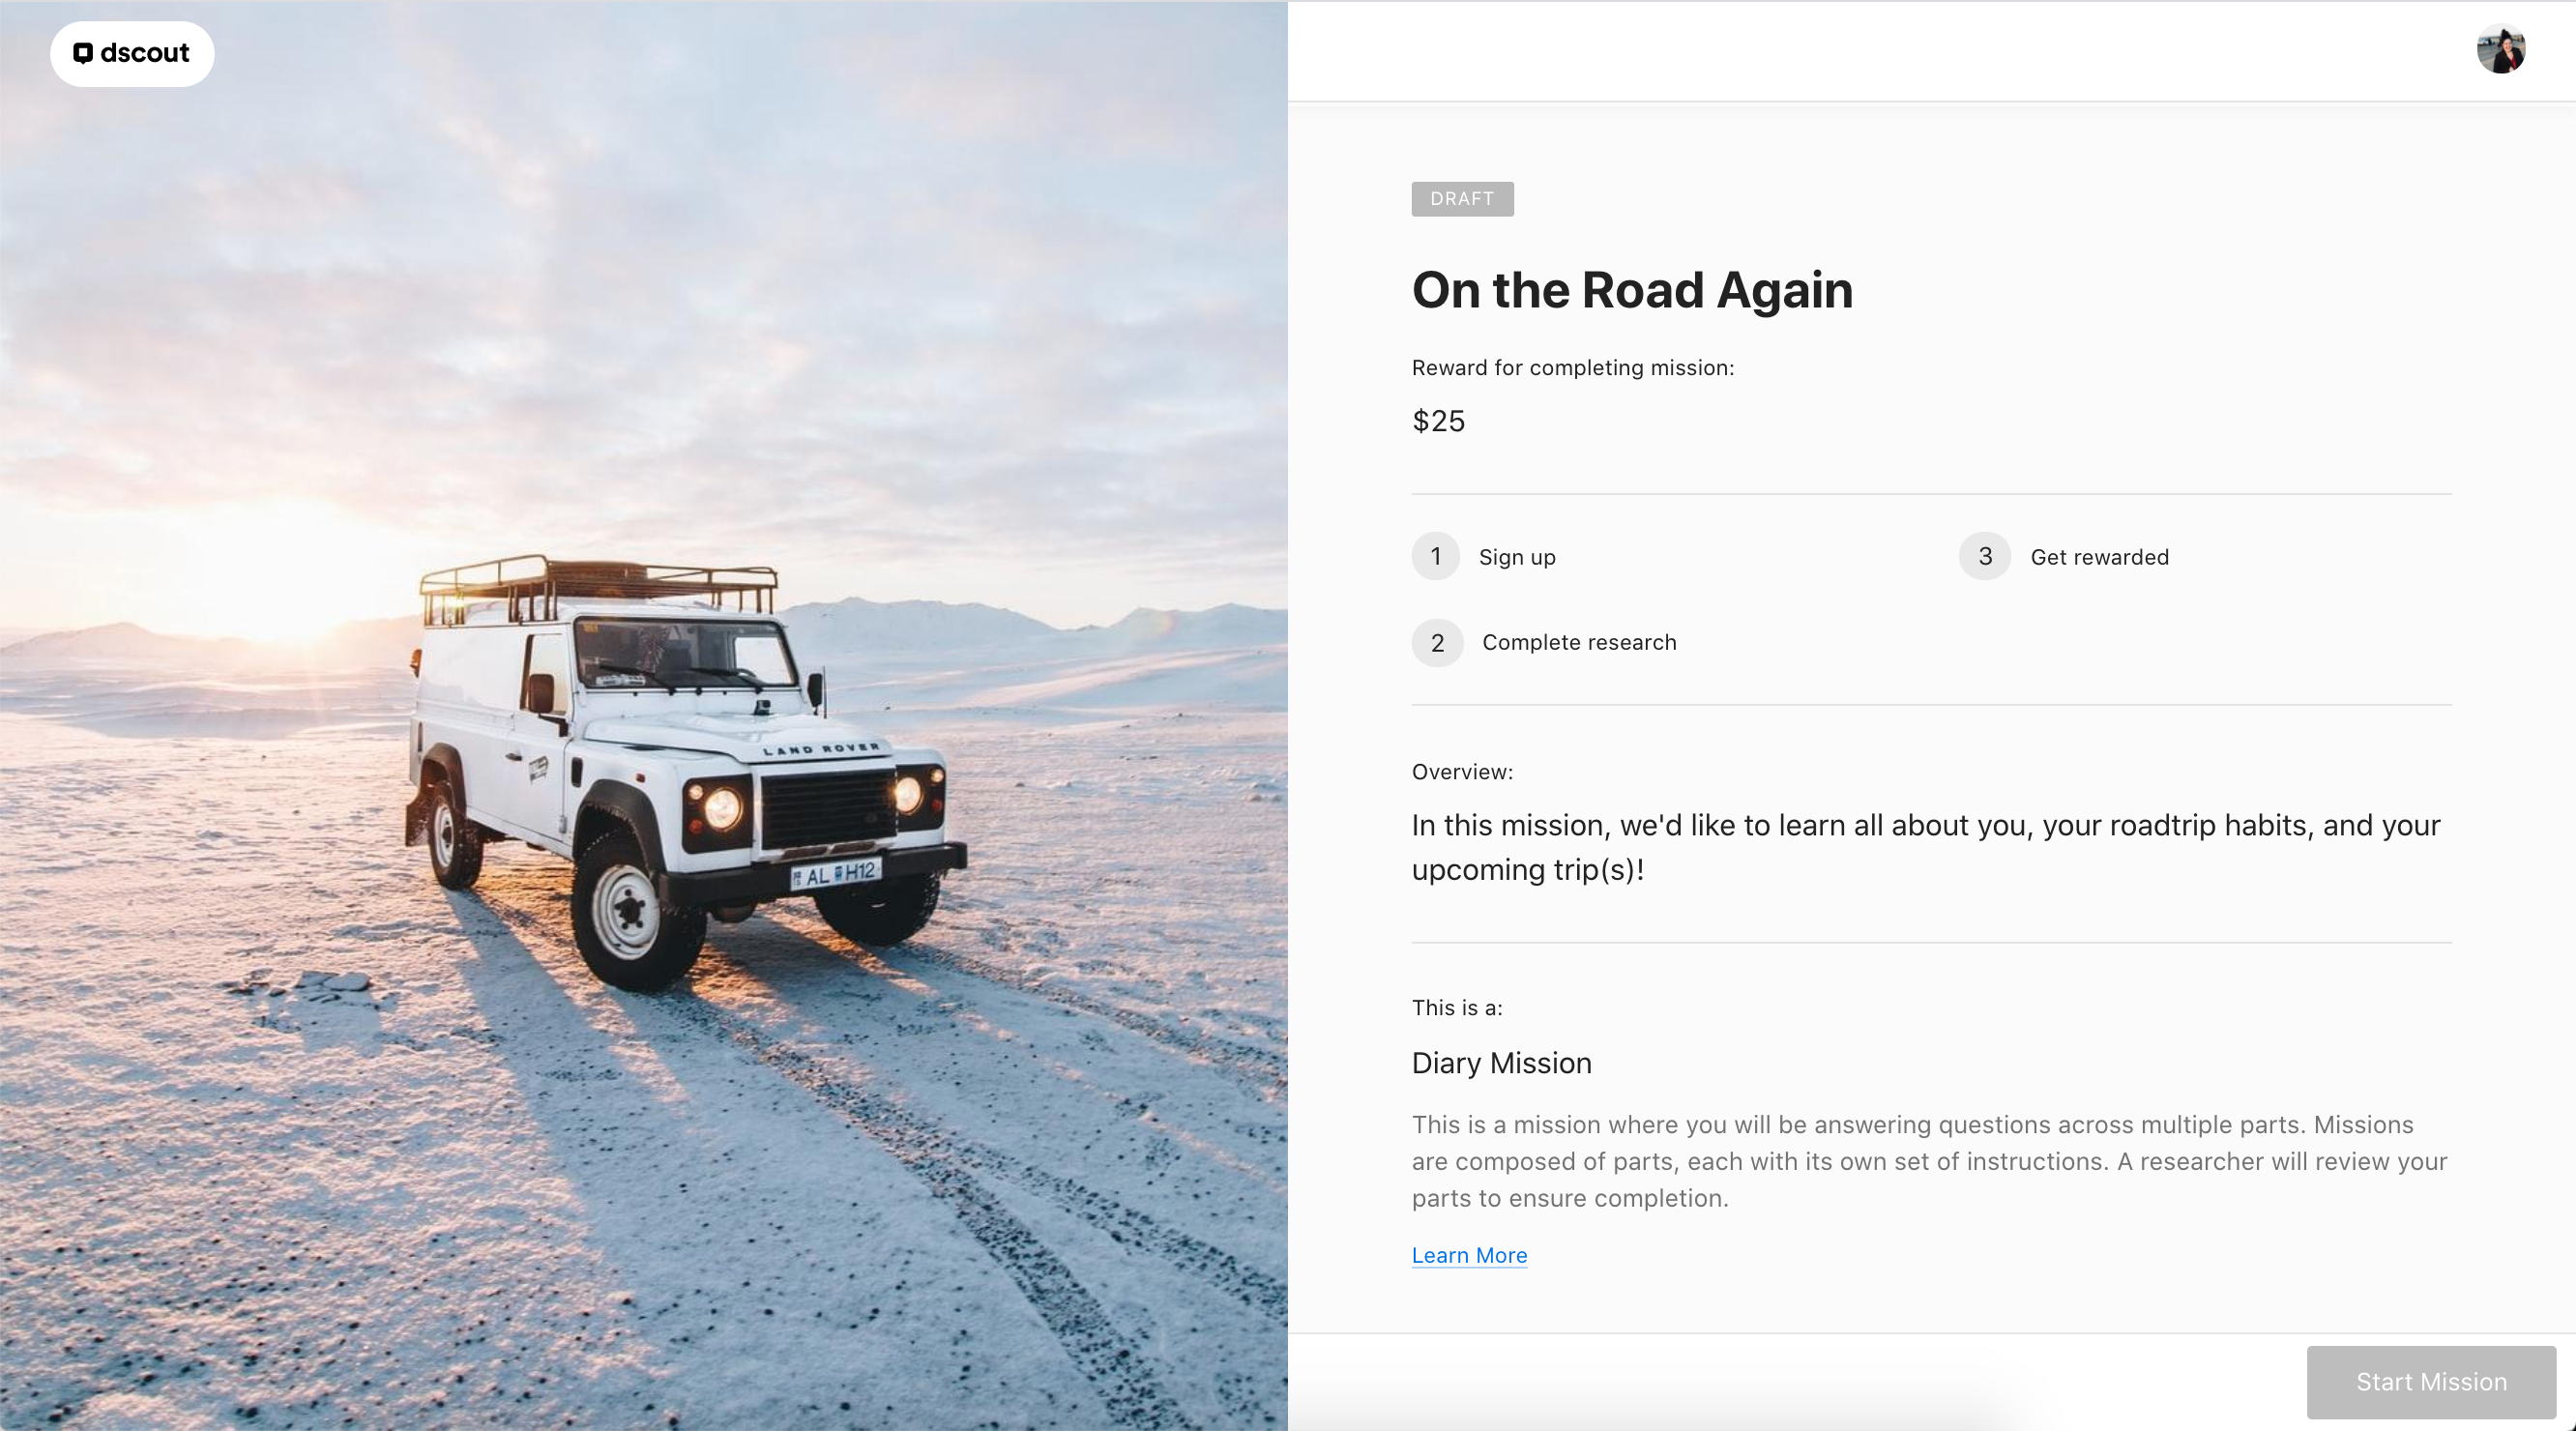Viewport: 2576px width, 1431px height.
Task: Click the step 1 number circle
Action: click(x=1436, y=556)
